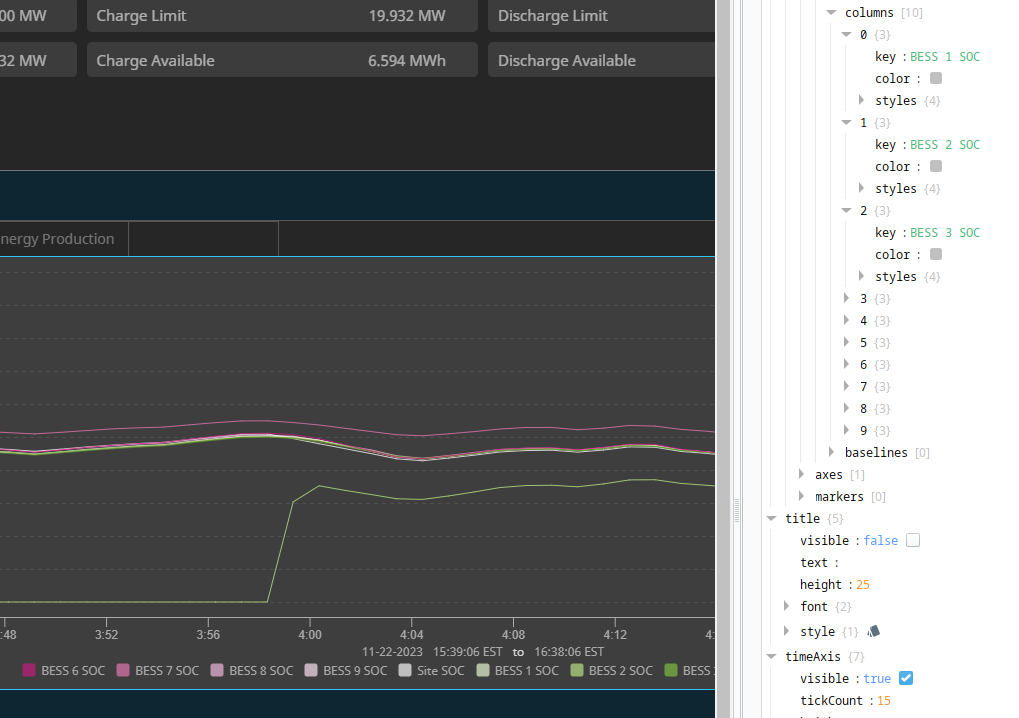Enable the title visible checkbox

[x=913, y=541]
